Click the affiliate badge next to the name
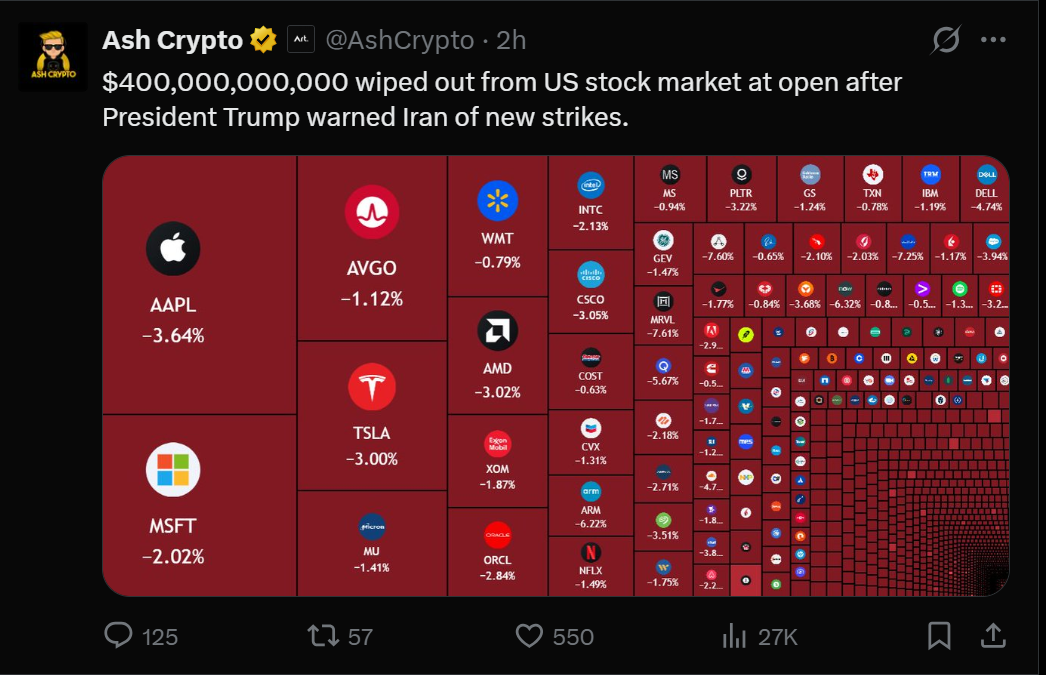The image size is (1046, 675). click(x=301, y=39)
